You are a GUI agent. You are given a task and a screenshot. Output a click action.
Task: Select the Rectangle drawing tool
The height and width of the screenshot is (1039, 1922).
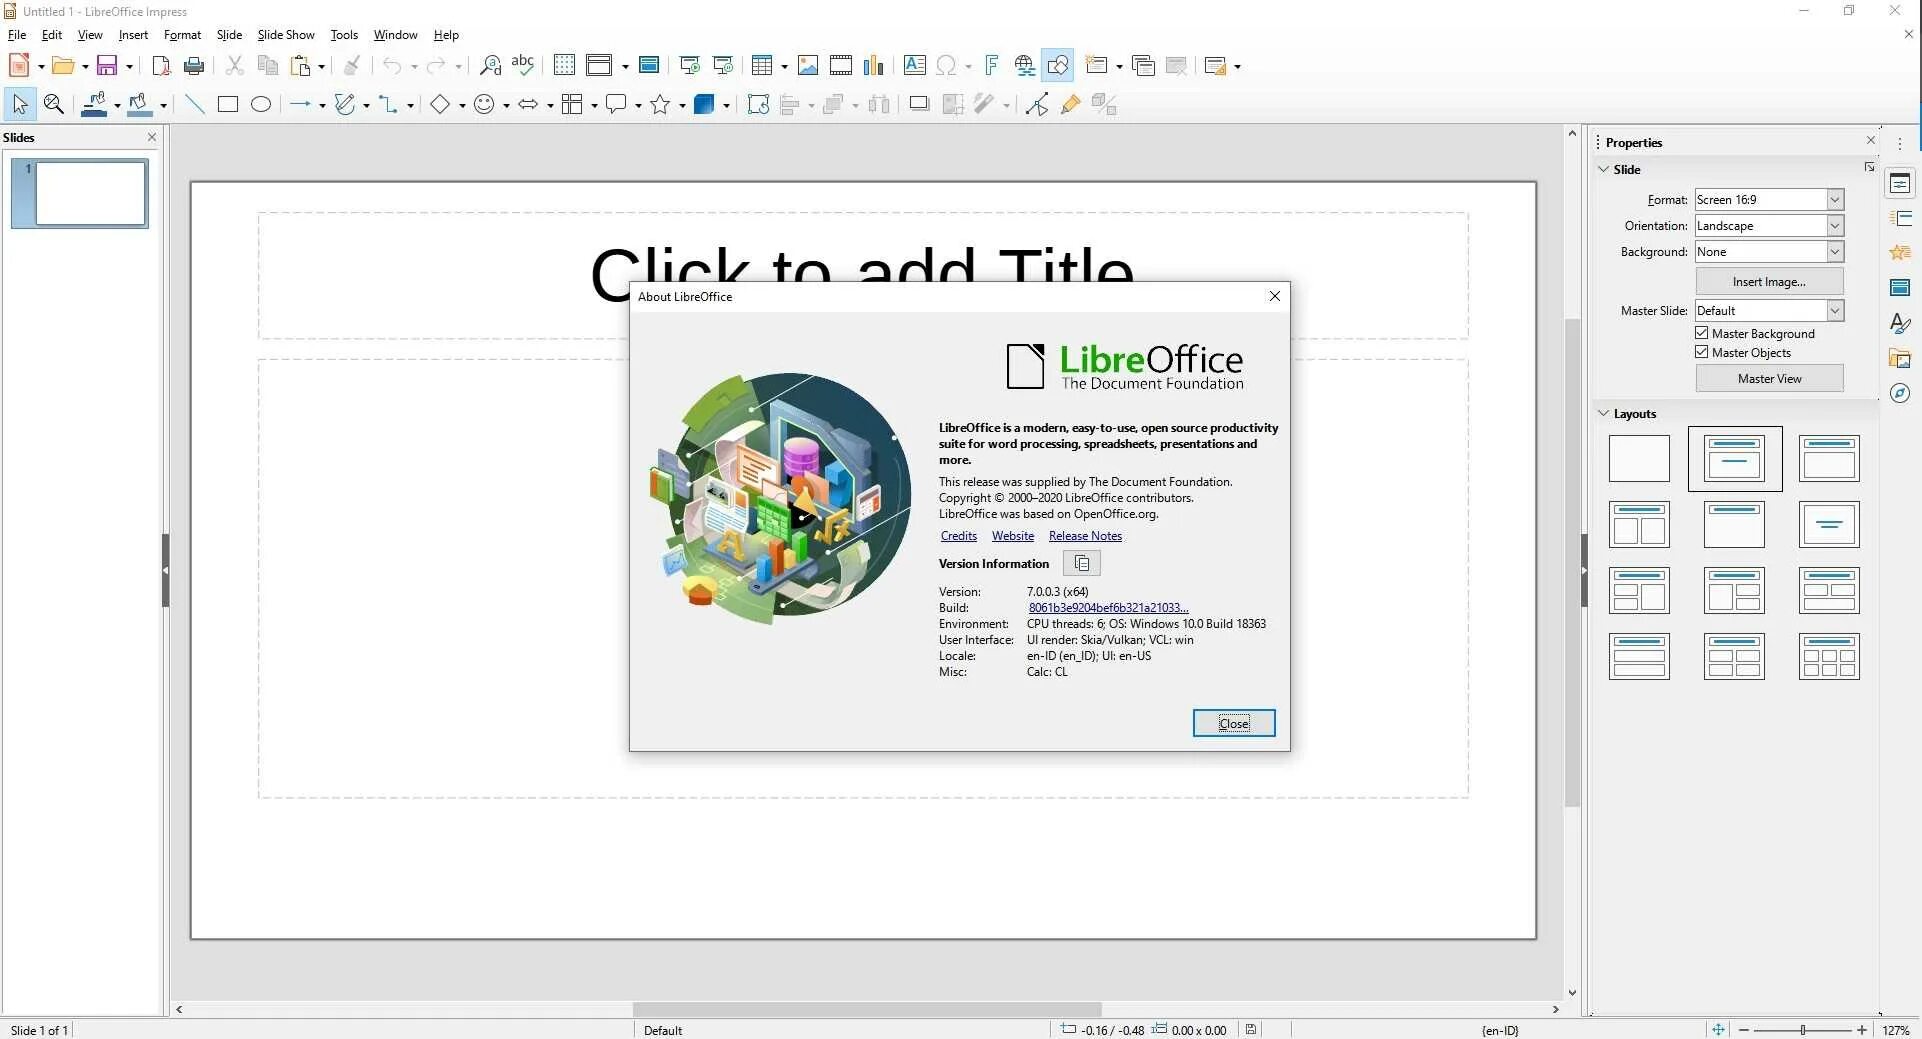pyautogui.click(x=228, y=104)
